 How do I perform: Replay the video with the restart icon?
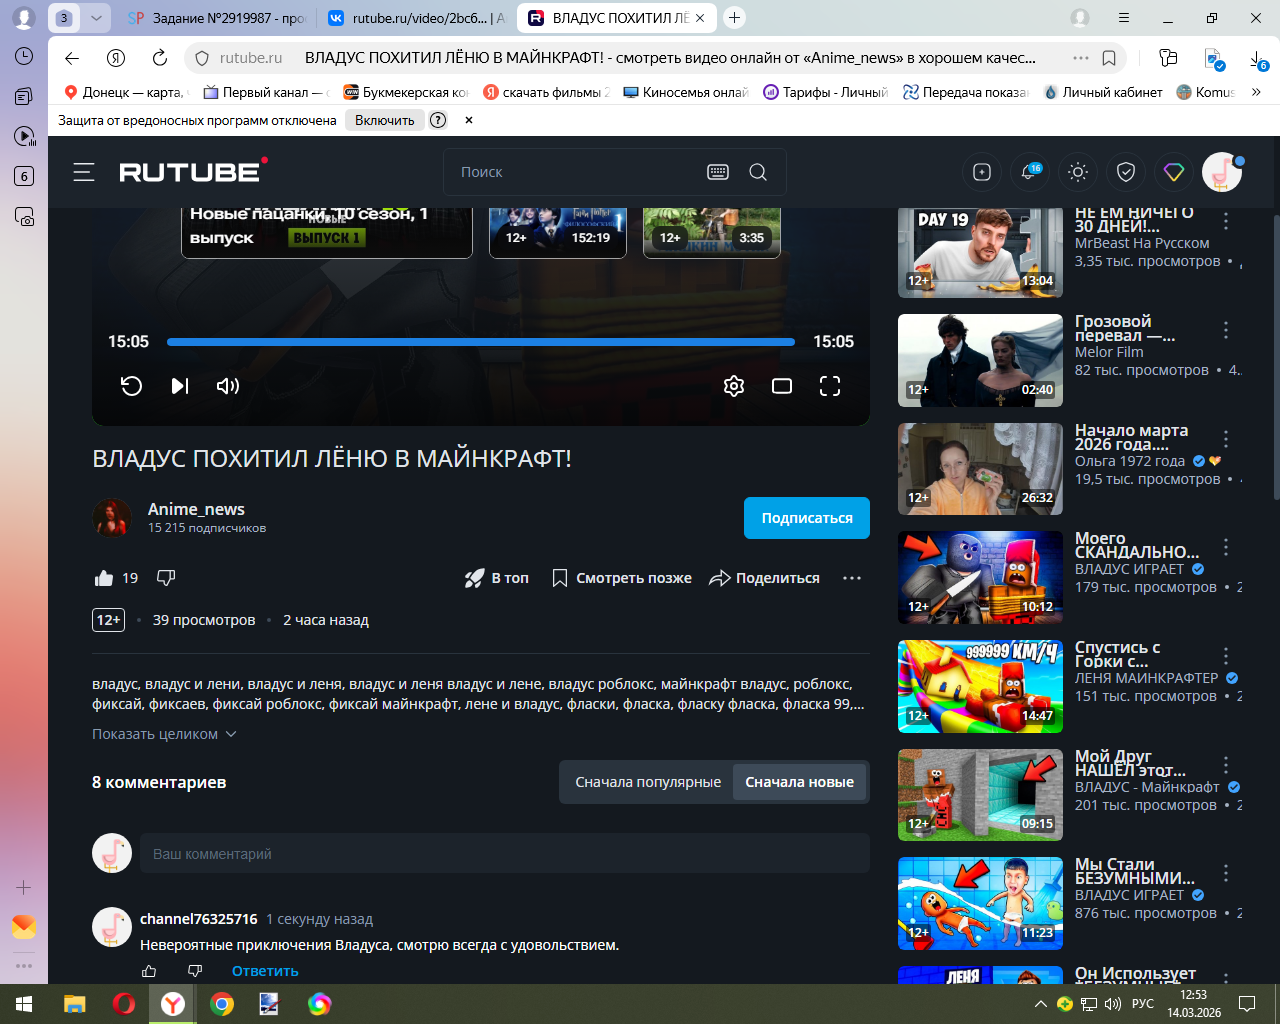click(x=131, y=386)
